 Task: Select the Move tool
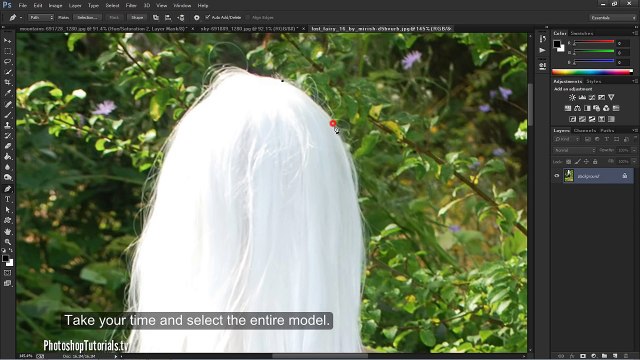(x=7, y=41)
